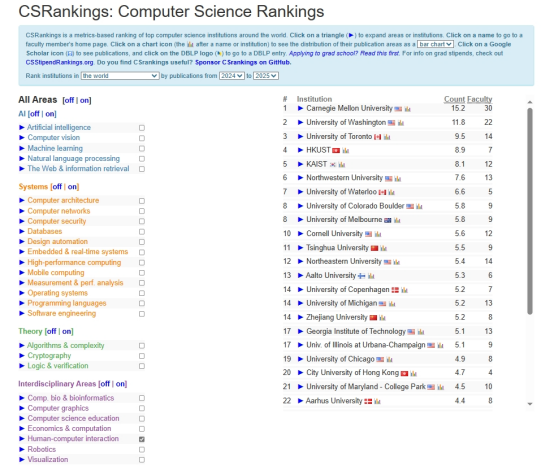Open University of Colorado Boulder chart icon
The image size is (554, 467).
[x=419, y=206]
